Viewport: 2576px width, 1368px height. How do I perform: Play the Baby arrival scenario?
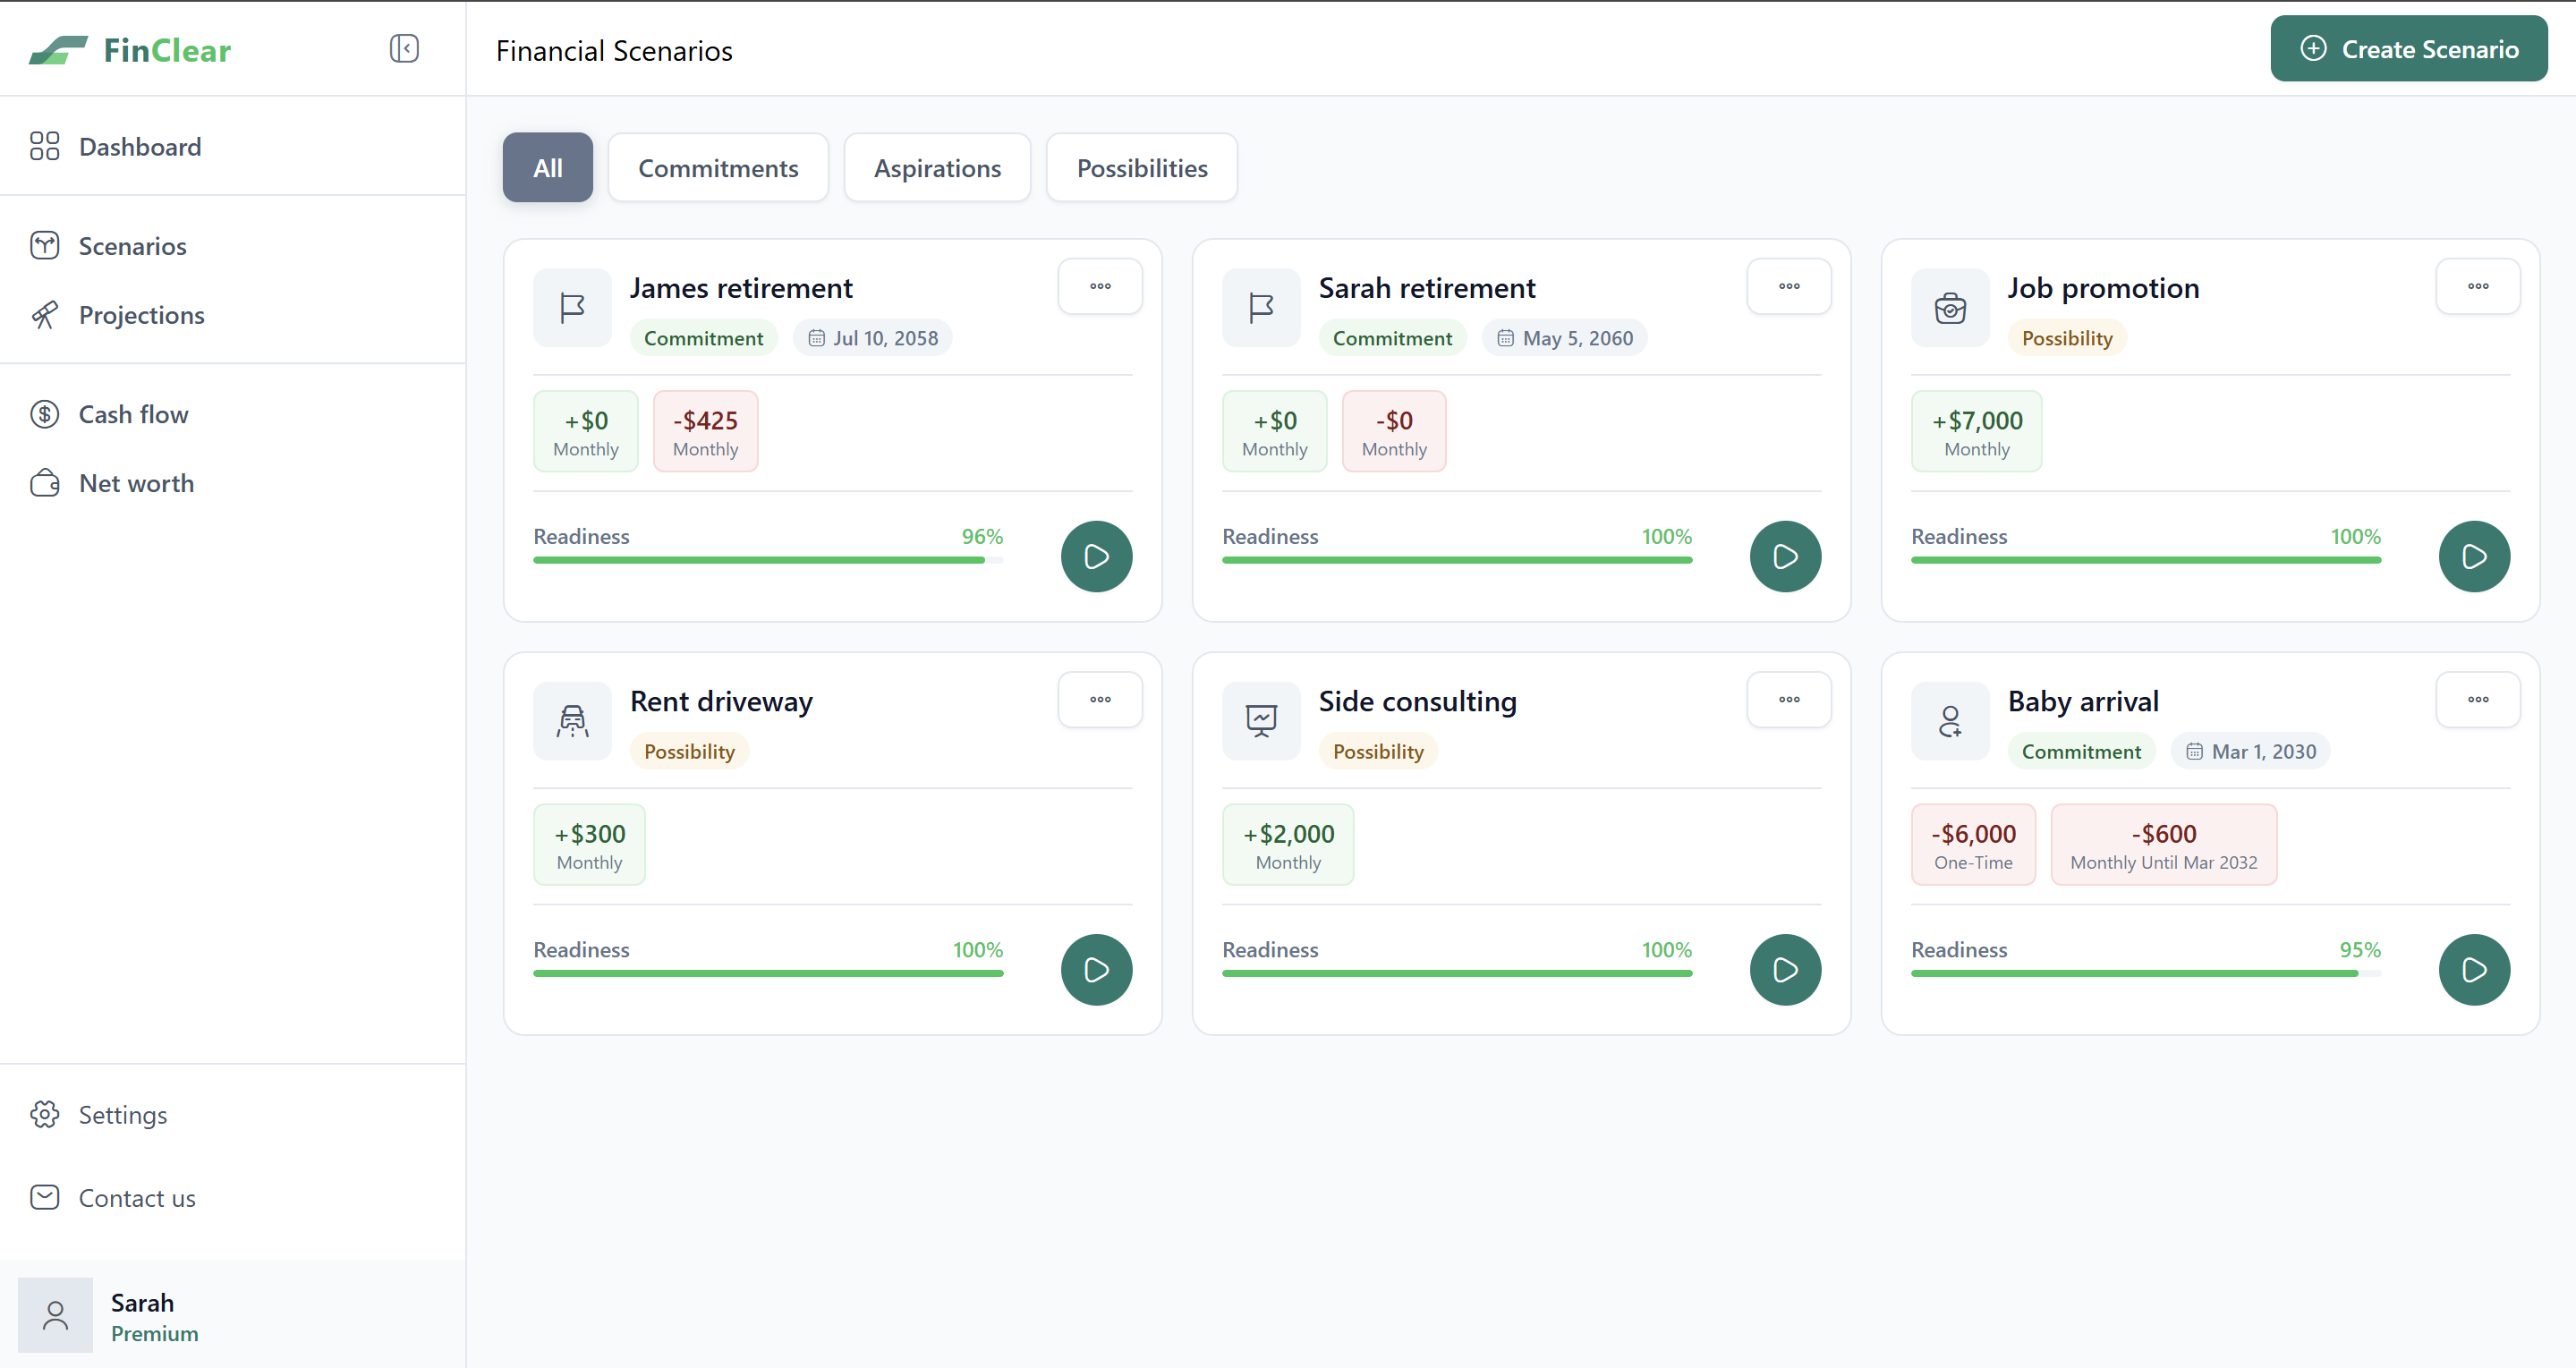(x=2473, y=970)
